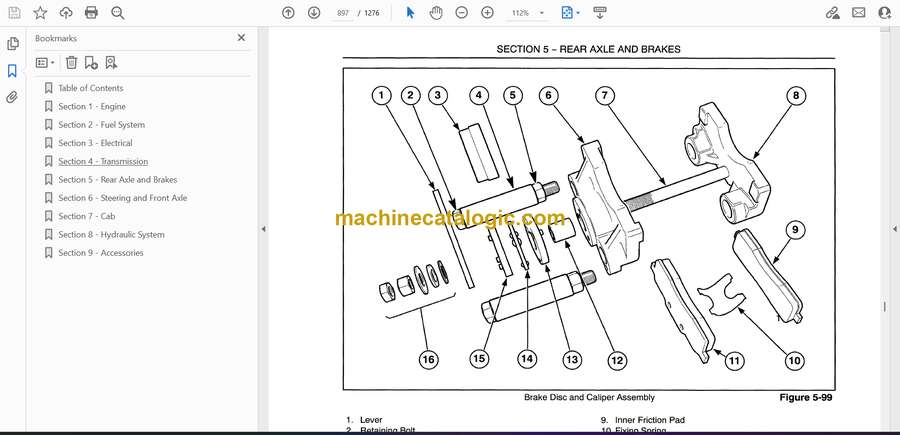Go to previous page with the up arrow

[288, 13]
